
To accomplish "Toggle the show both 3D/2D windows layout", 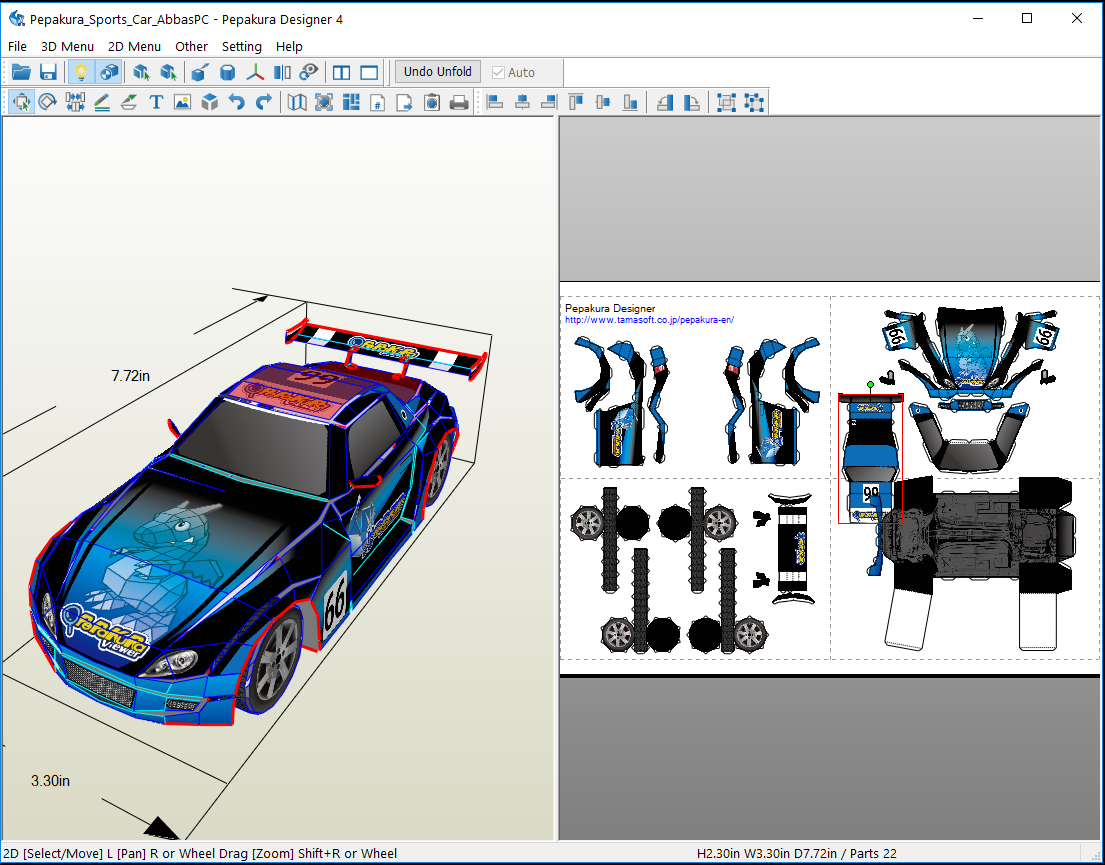I will click(x=342, y=72).
